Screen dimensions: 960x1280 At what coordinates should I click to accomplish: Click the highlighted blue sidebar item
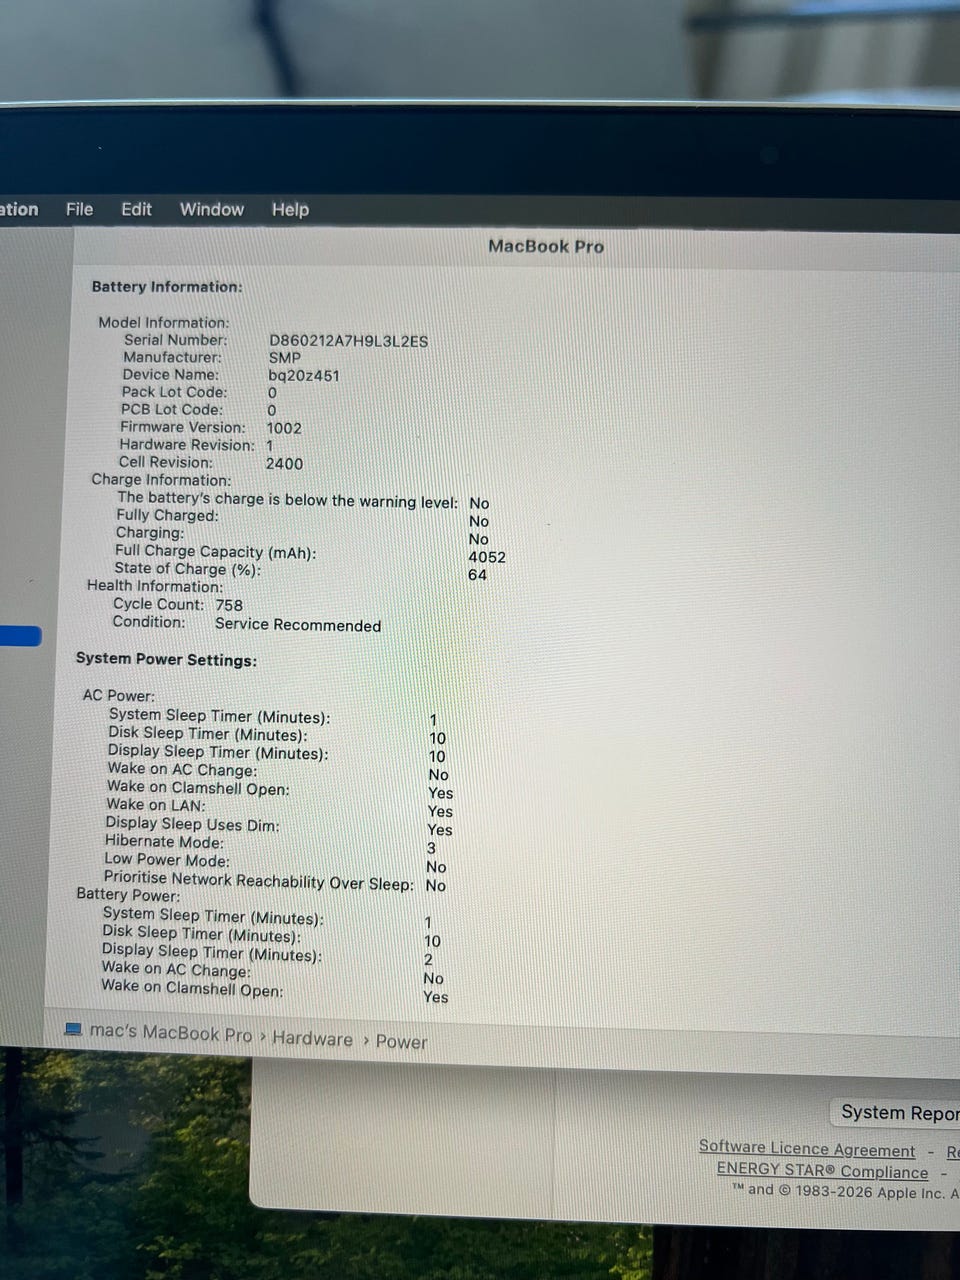click(x=20, y=636)
